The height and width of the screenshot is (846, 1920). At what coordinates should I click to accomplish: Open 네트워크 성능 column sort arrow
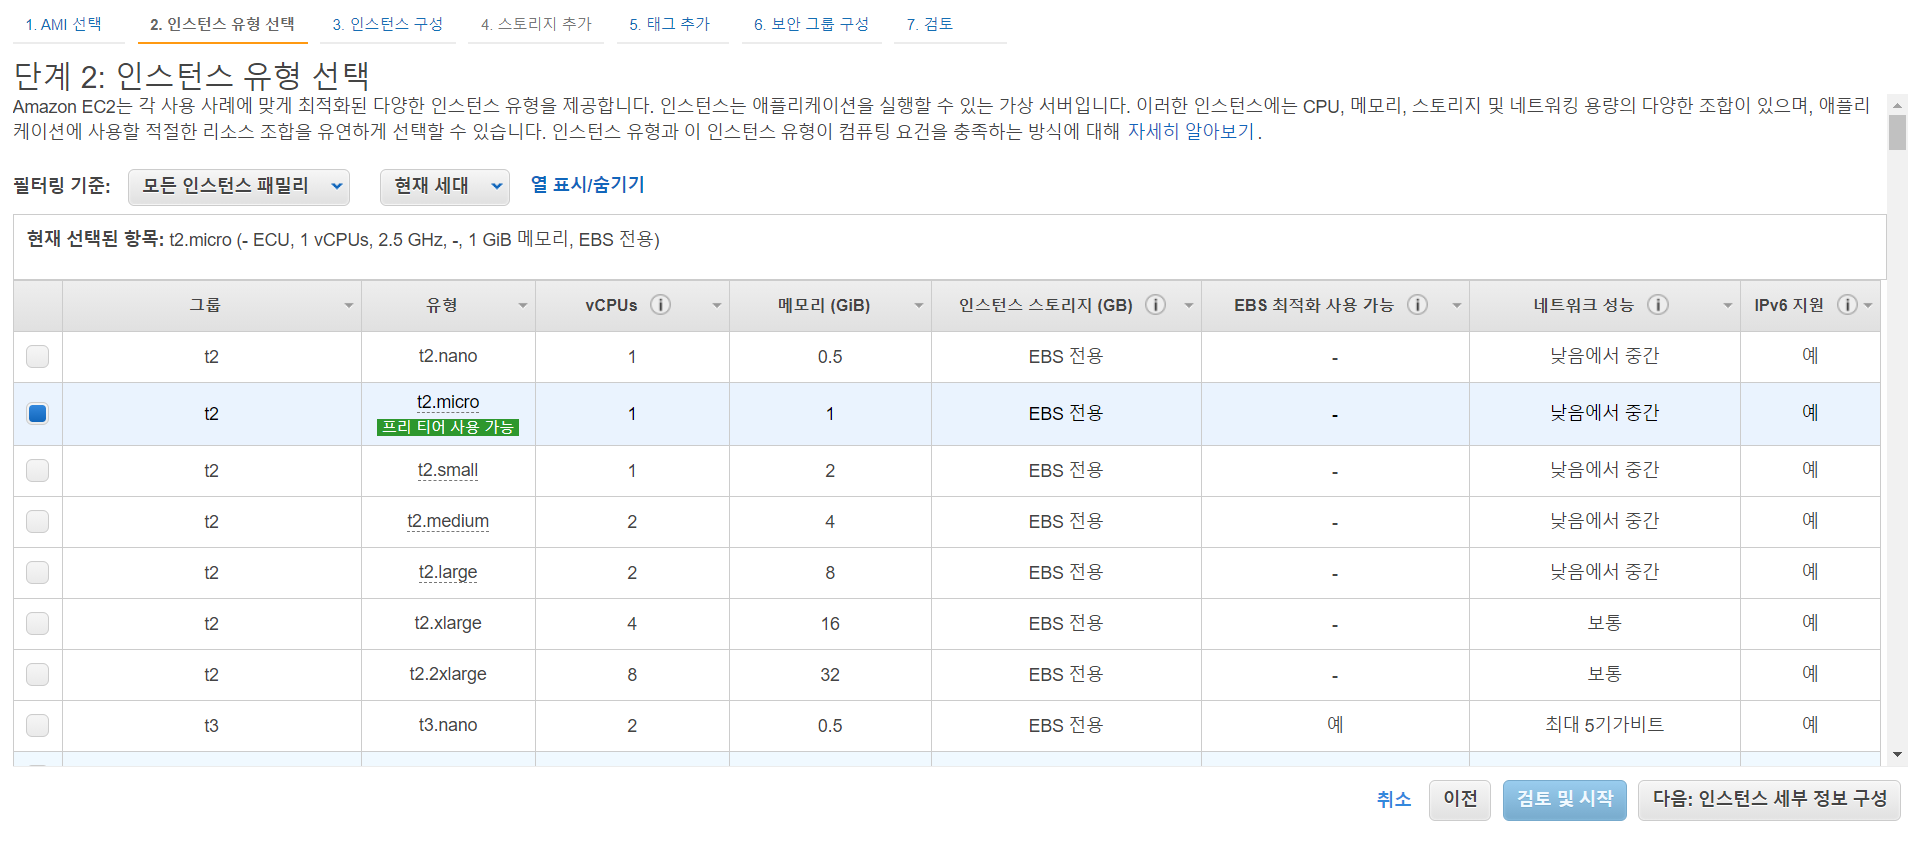point(1727,306)
